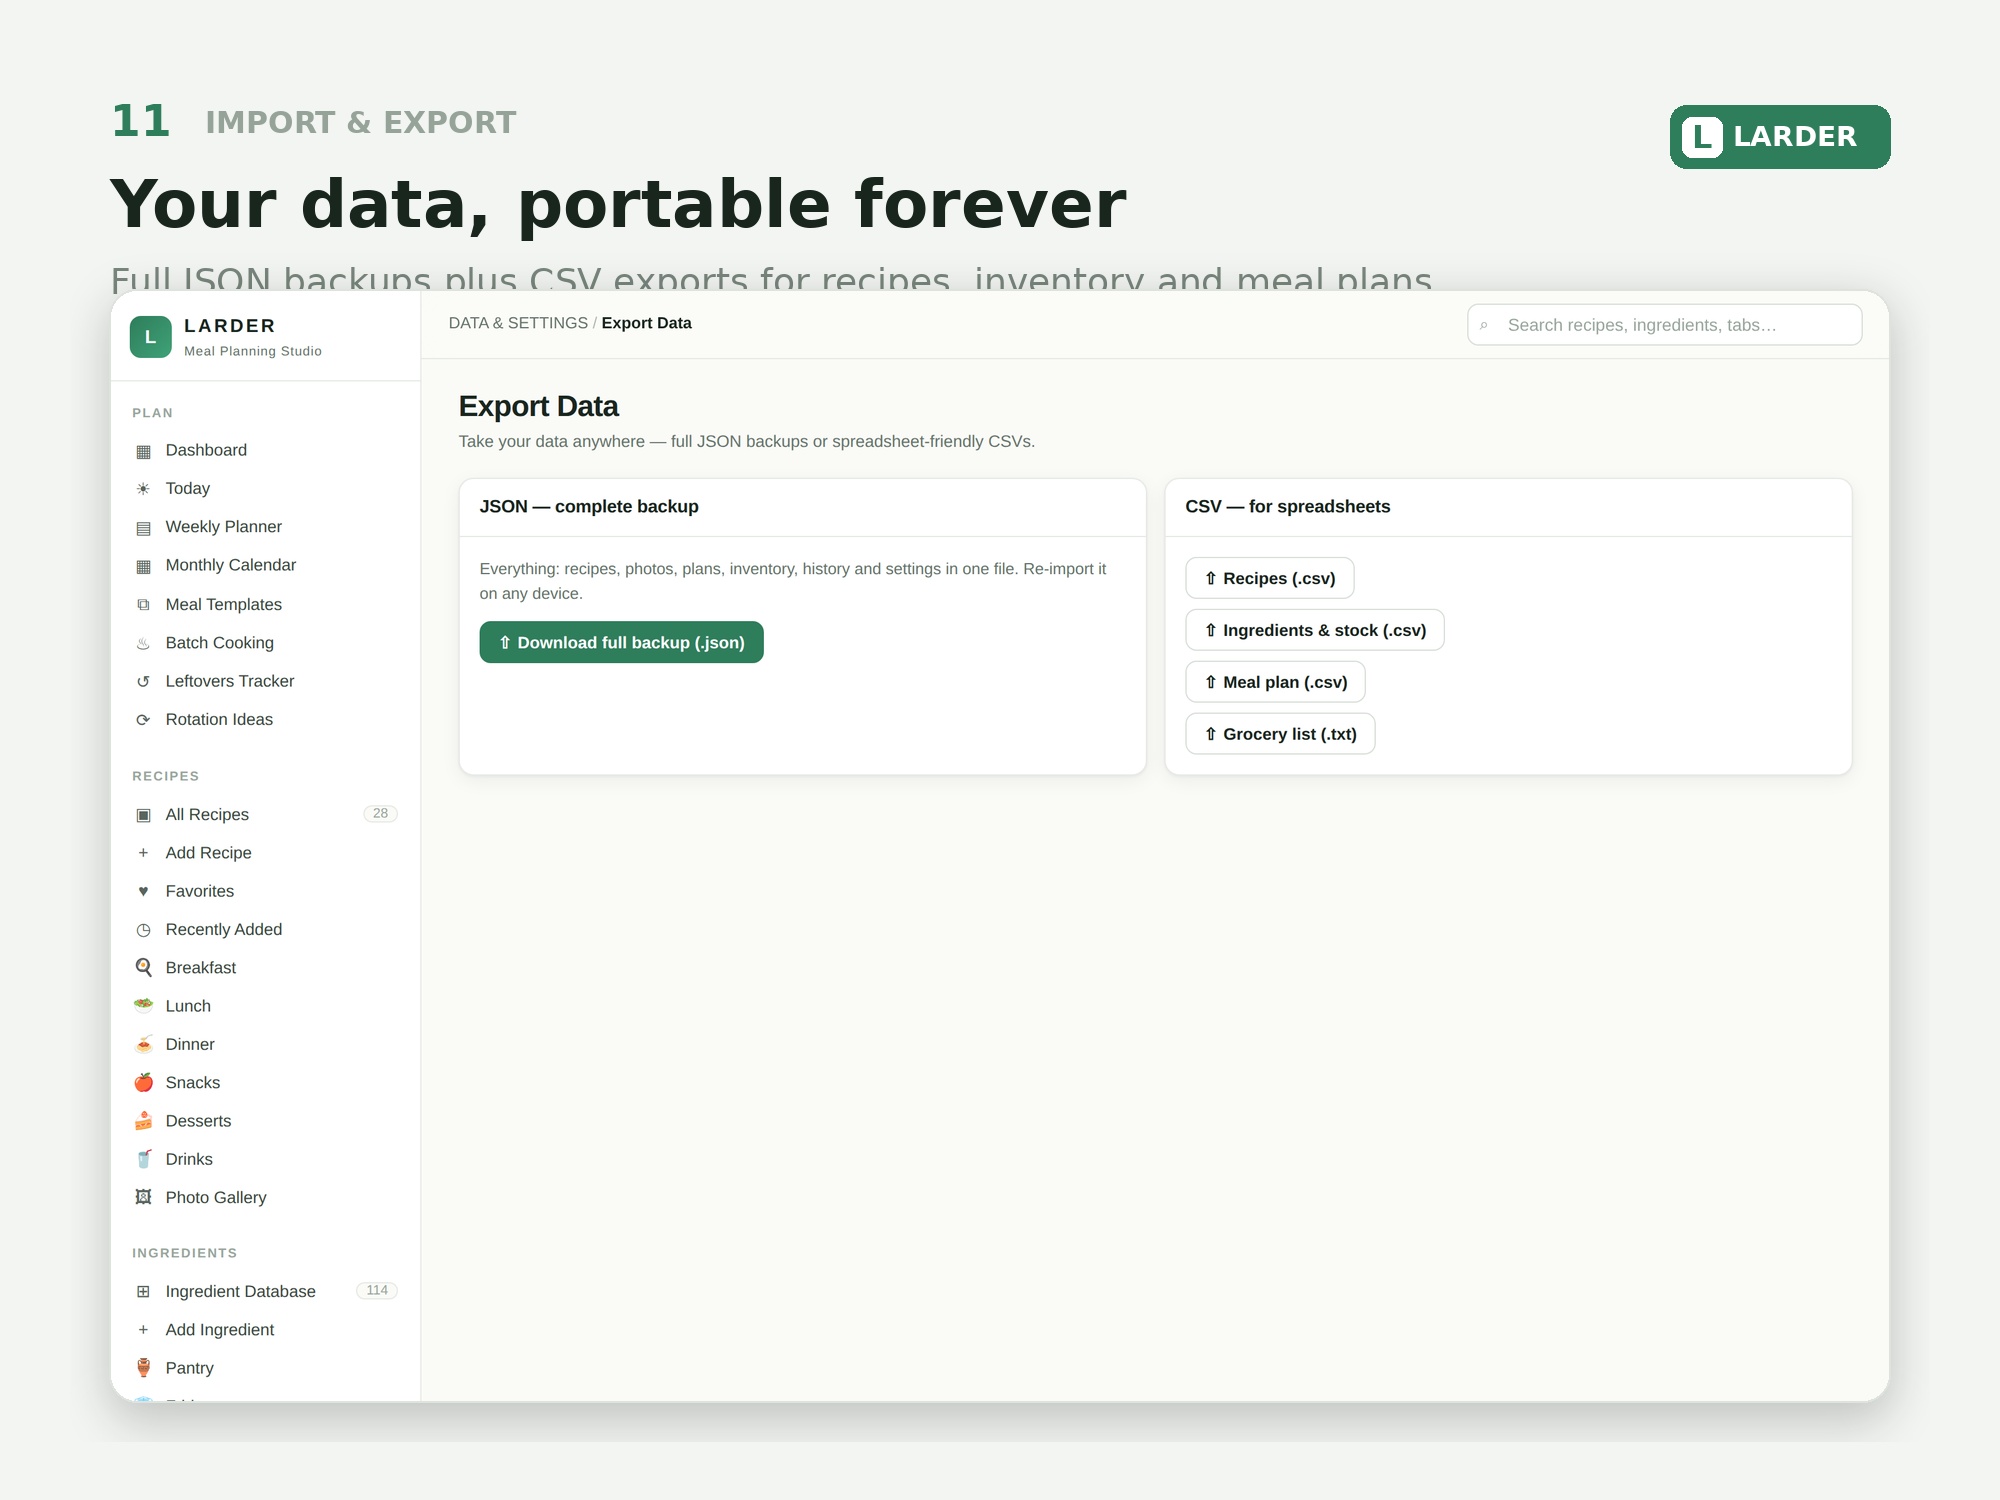The height and width of the screenshot is (1500, 2000).
Task: Click the plus icon beside Add Recipe
Action: coord(143,853)
